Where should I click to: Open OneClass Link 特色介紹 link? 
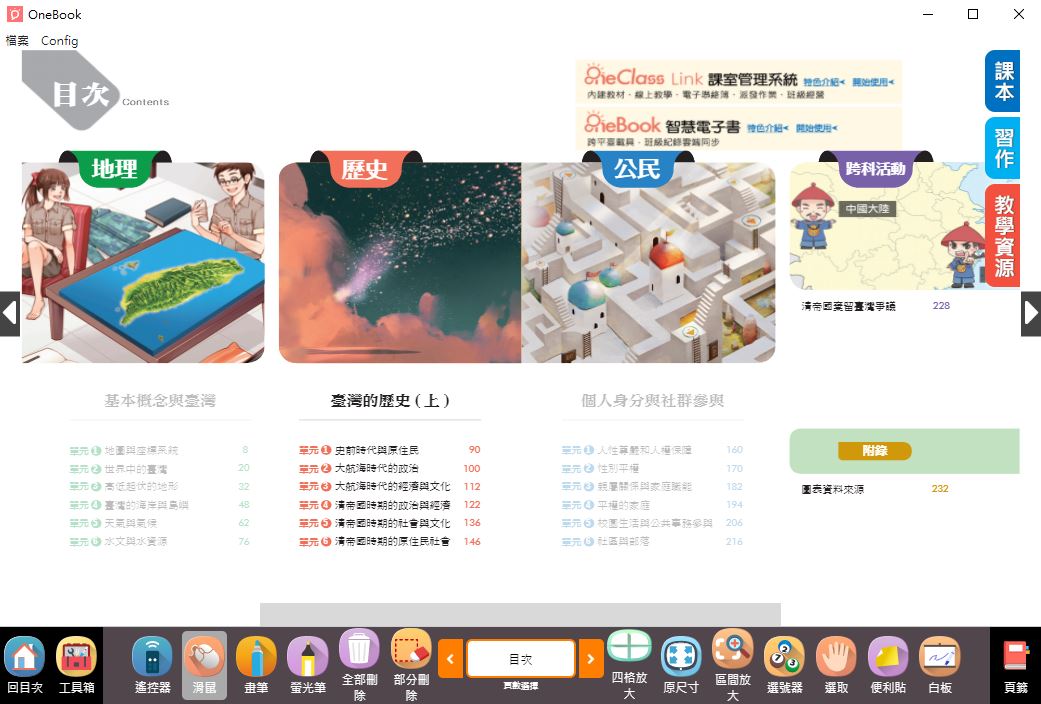pos(823,82)
